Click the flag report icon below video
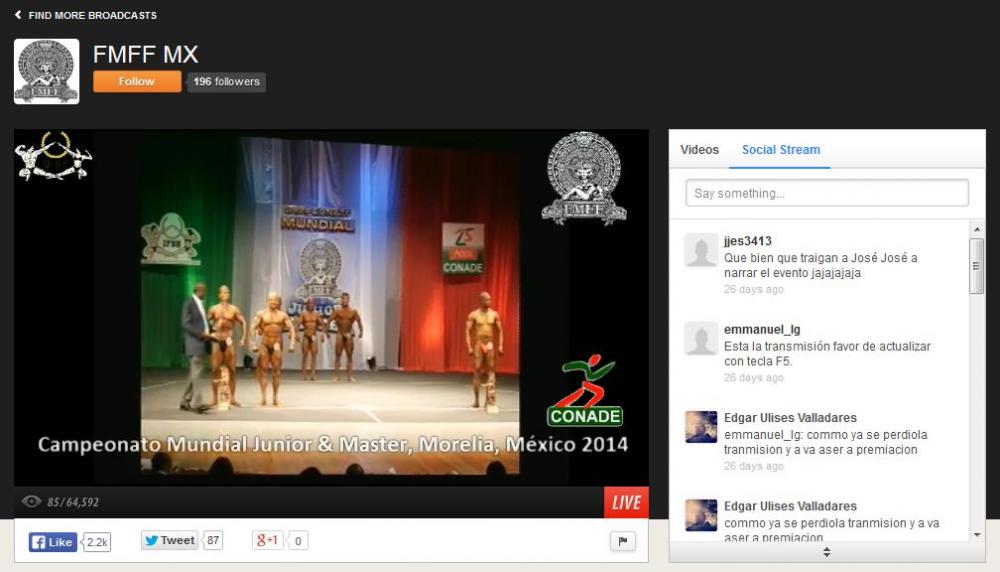Viewport: 1000px width, 572px height. (x=622, y=541)
